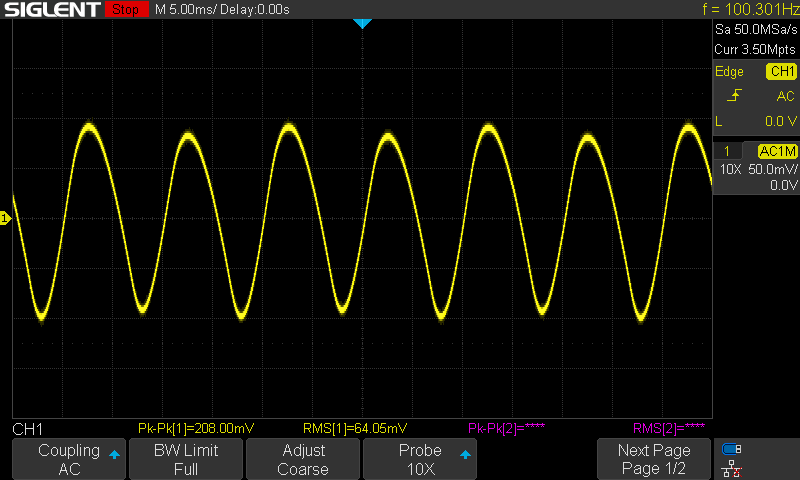Open the Probe 10X attenuation menu
This screenshot has height=480, width=800.
(420, 459)
